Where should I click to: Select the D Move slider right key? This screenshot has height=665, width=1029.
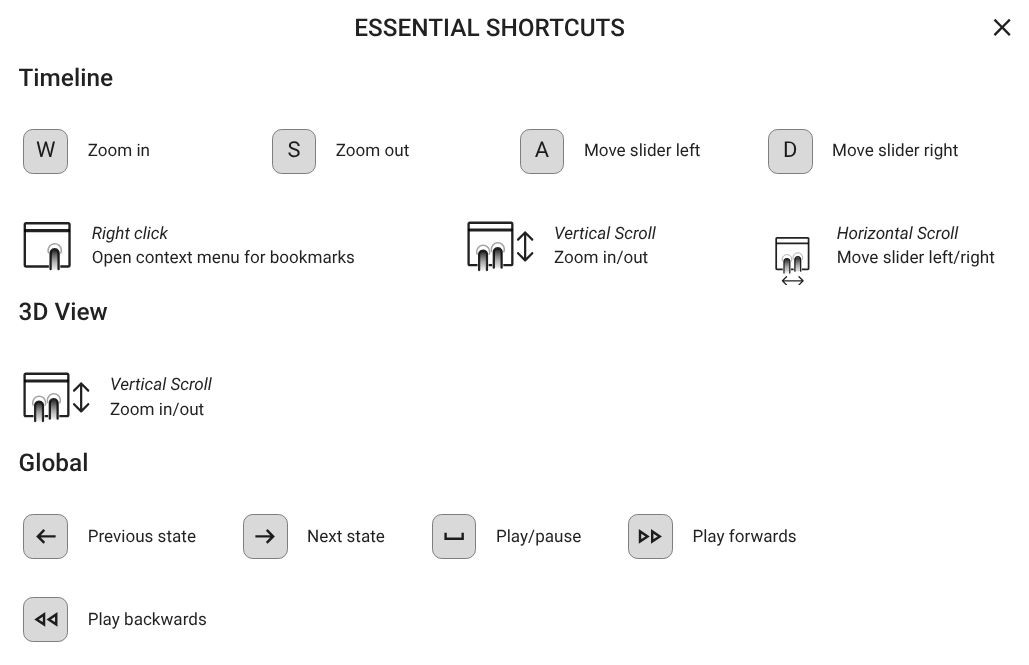[789, 151]
